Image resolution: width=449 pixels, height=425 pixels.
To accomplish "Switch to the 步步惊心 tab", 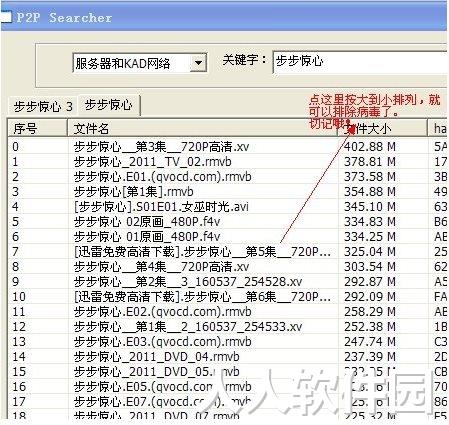I will click(108, 105).
